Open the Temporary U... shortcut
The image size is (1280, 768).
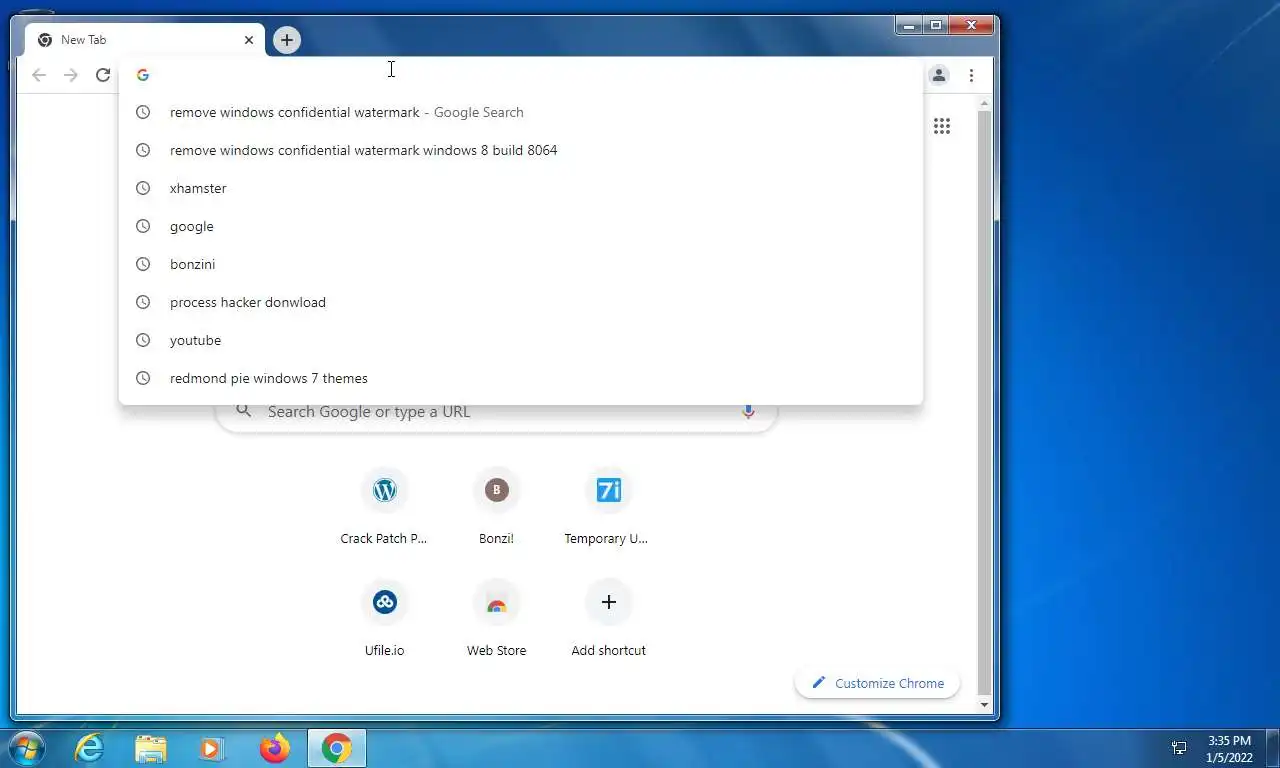click(x=608, y=508)
